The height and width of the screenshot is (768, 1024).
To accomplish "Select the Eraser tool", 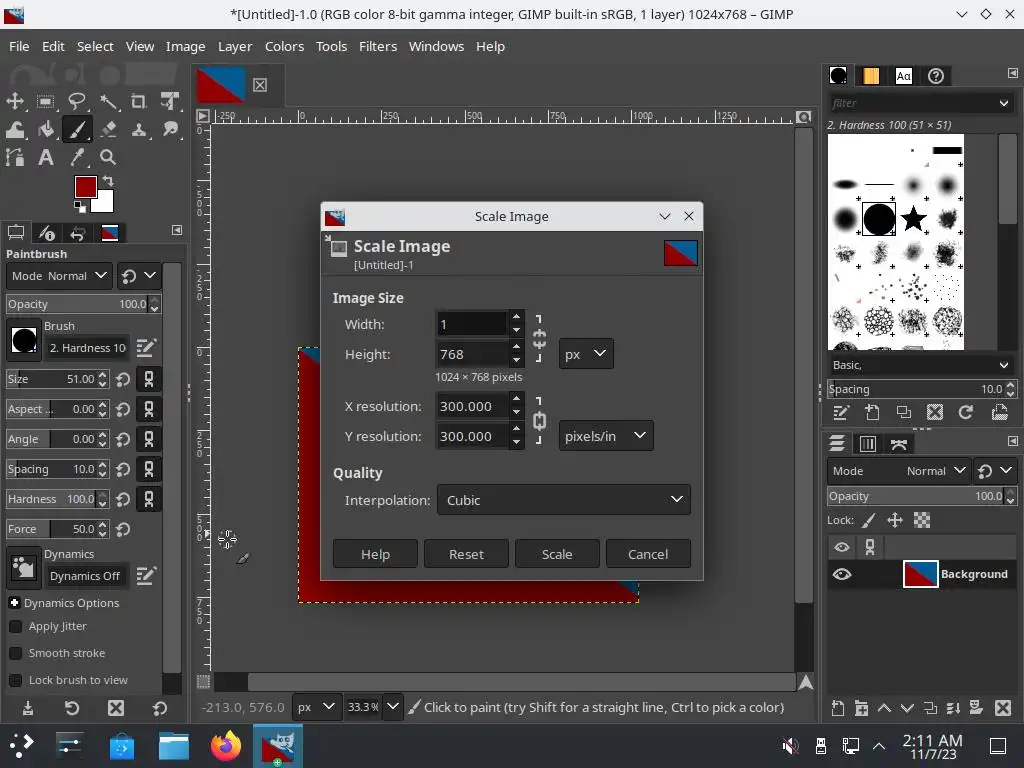I will point(108,129).
